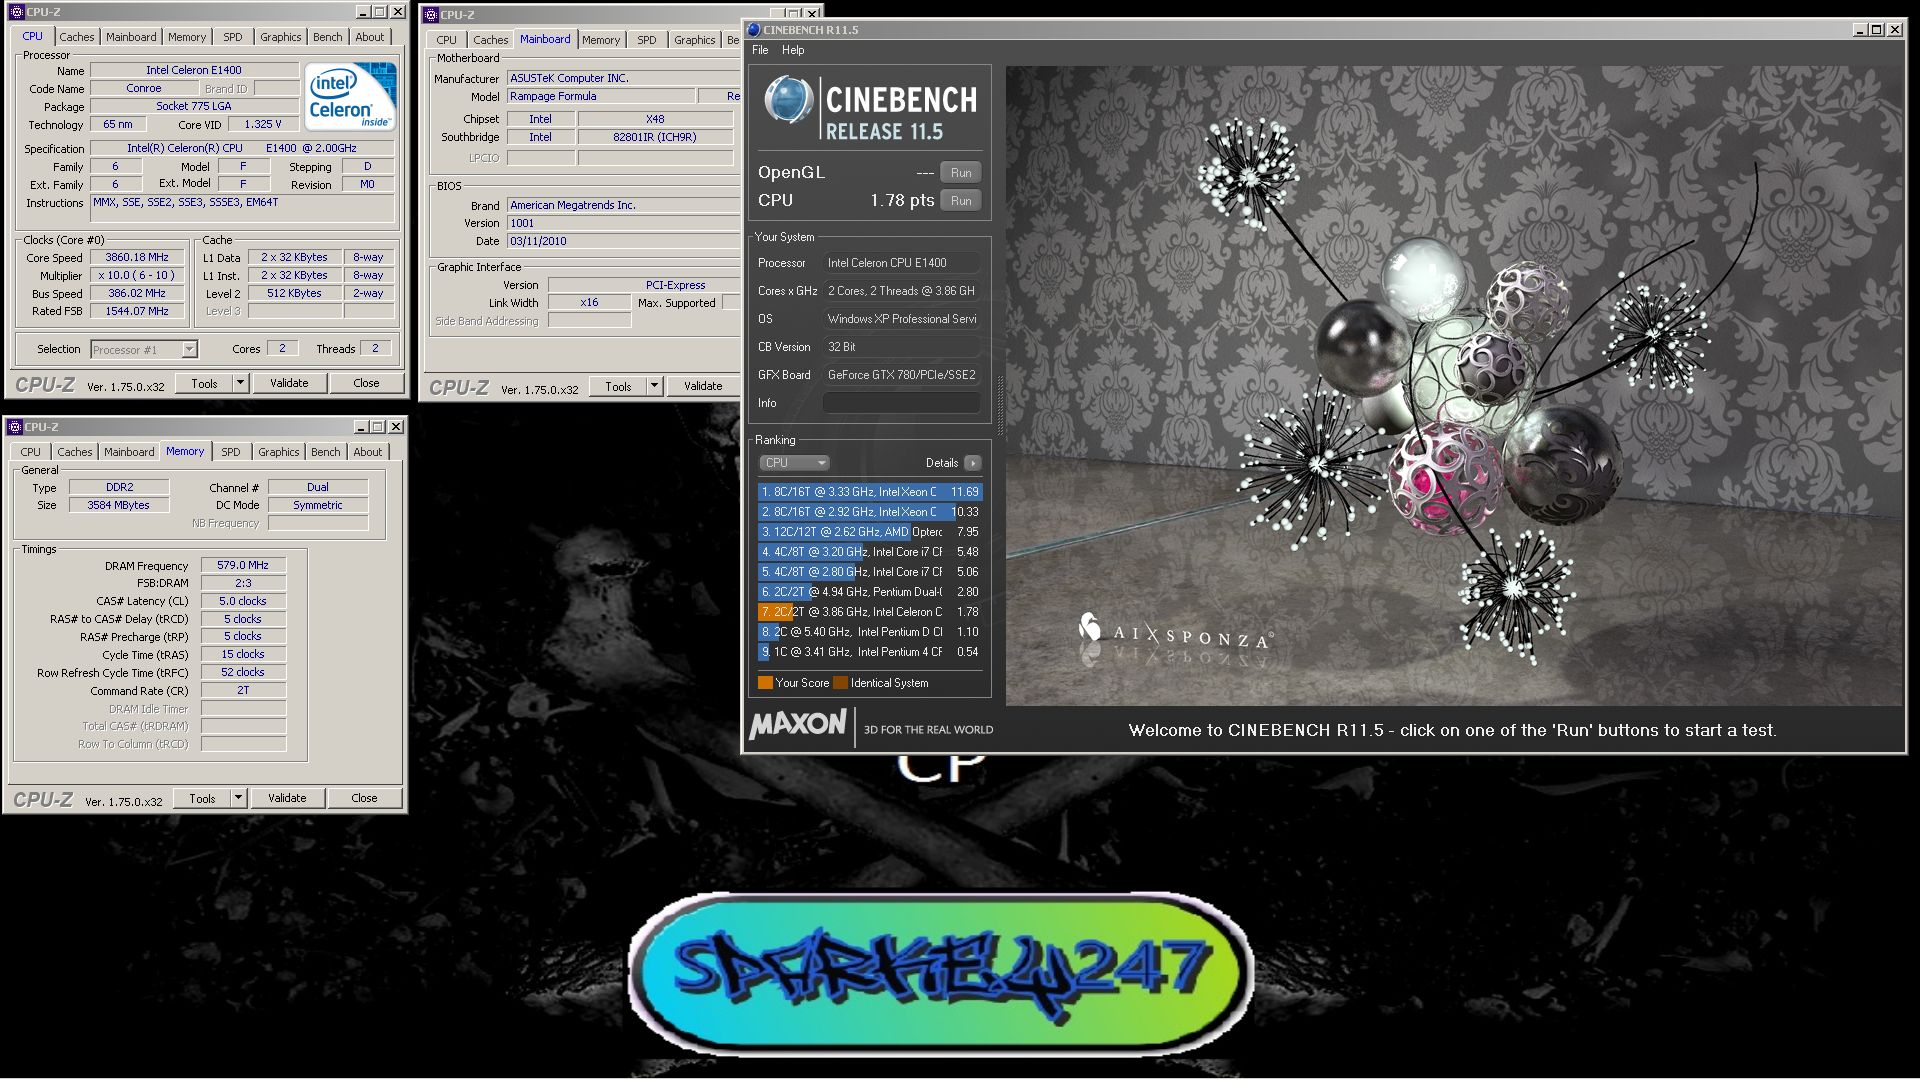Screen dimensions: 1920x1080
Task: Click Validate in Mainboard window
Action: (x=703, y=386)
